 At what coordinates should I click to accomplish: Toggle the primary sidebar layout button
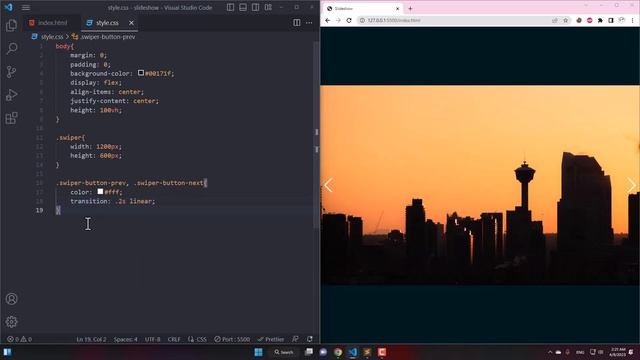(x=230, y=7)
